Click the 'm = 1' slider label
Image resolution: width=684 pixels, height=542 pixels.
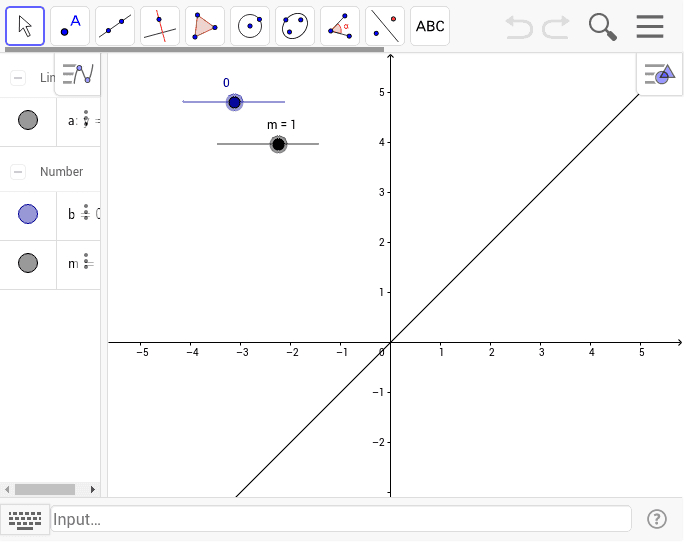[281, 125]
